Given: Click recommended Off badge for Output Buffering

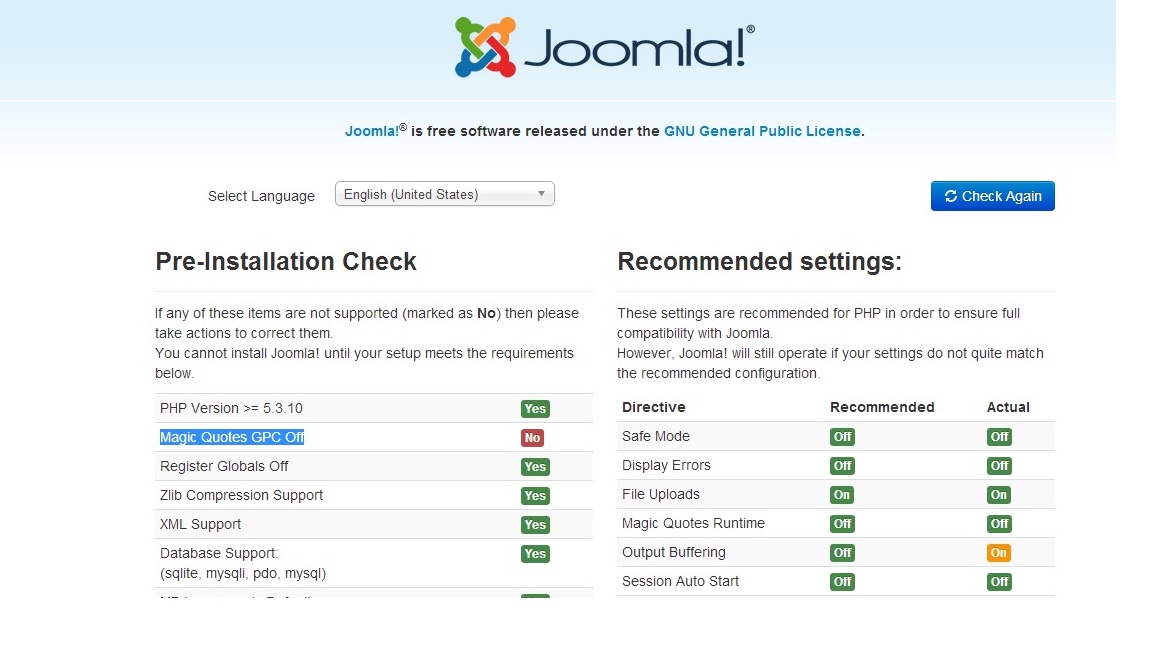Looking at the screenshot, I should coord(842,552).
